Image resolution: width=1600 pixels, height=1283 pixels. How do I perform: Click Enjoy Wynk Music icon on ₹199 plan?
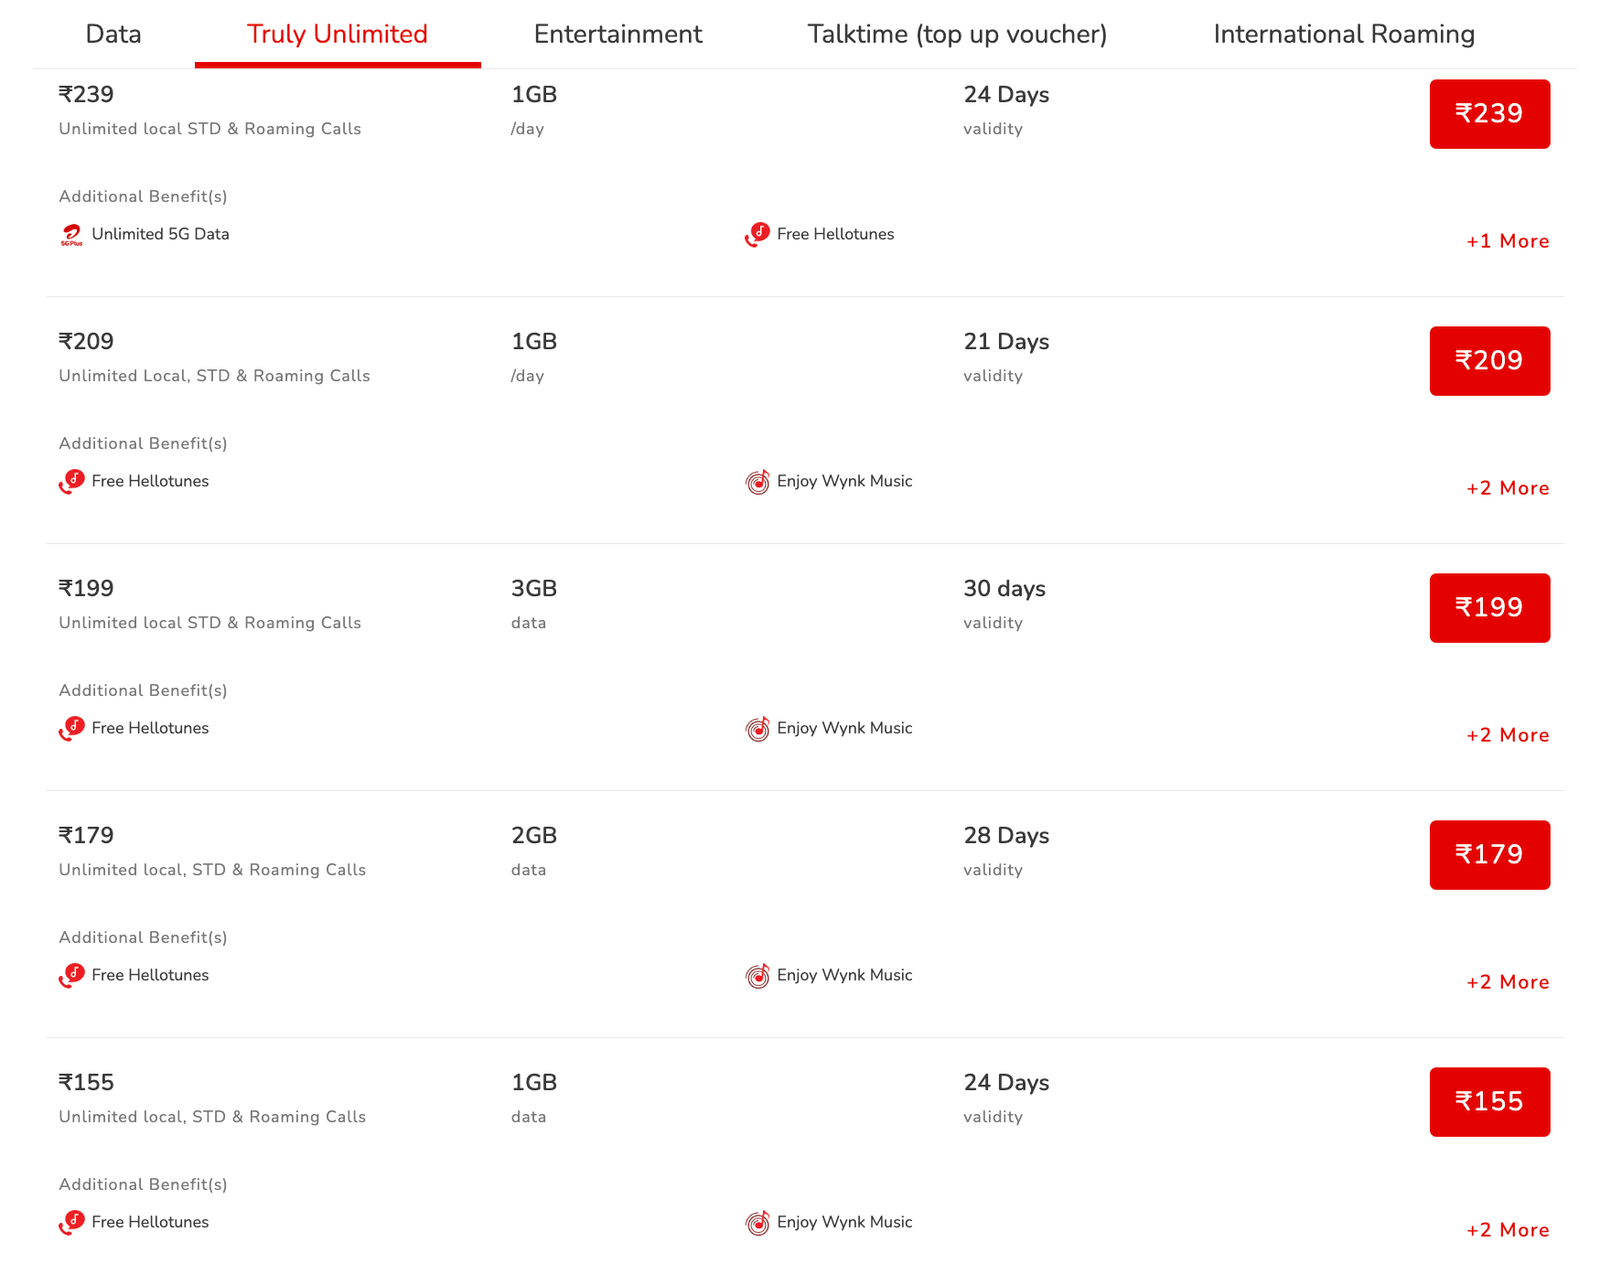[757, 728]
